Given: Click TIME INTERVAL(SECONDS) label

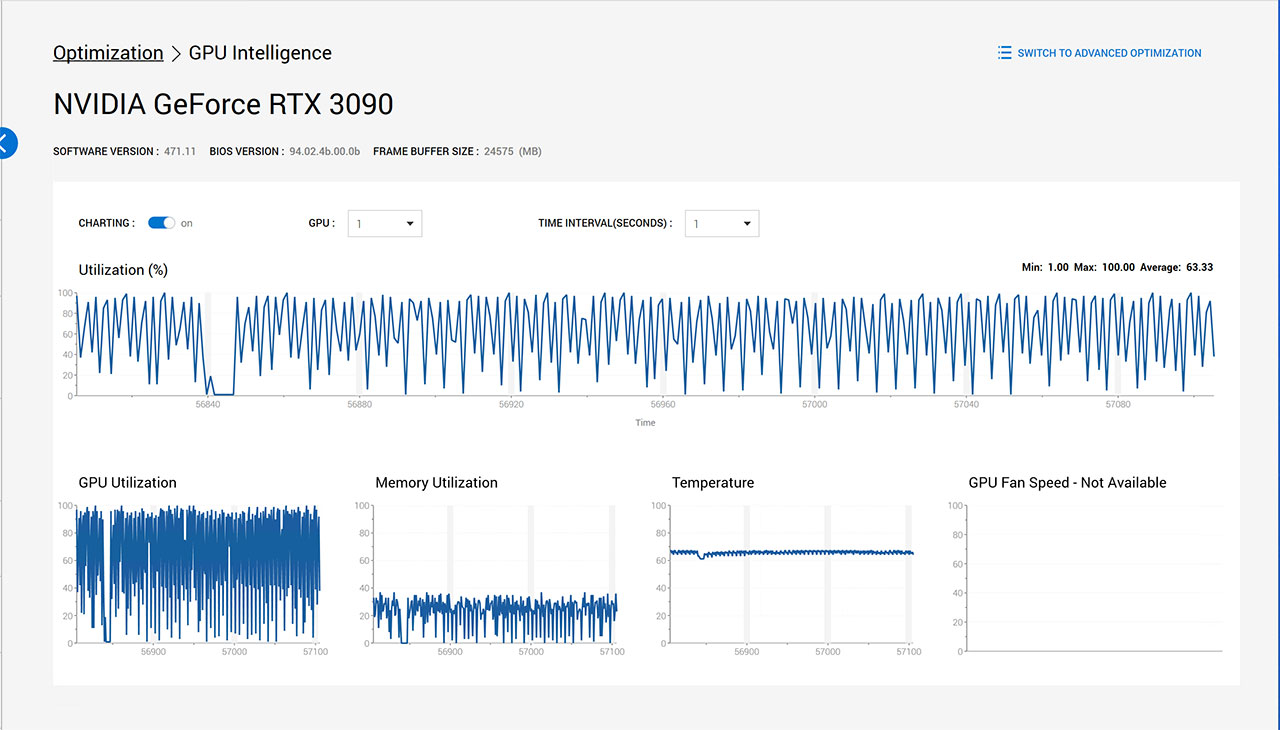Looking at the screenshot, I should tap(605, 223).
